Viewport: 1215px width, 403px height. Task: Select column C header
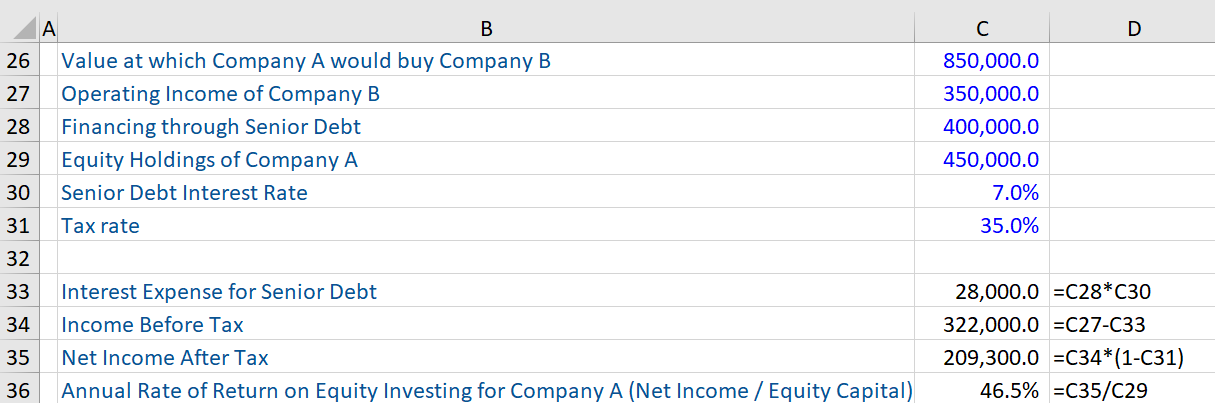(982, 29)
